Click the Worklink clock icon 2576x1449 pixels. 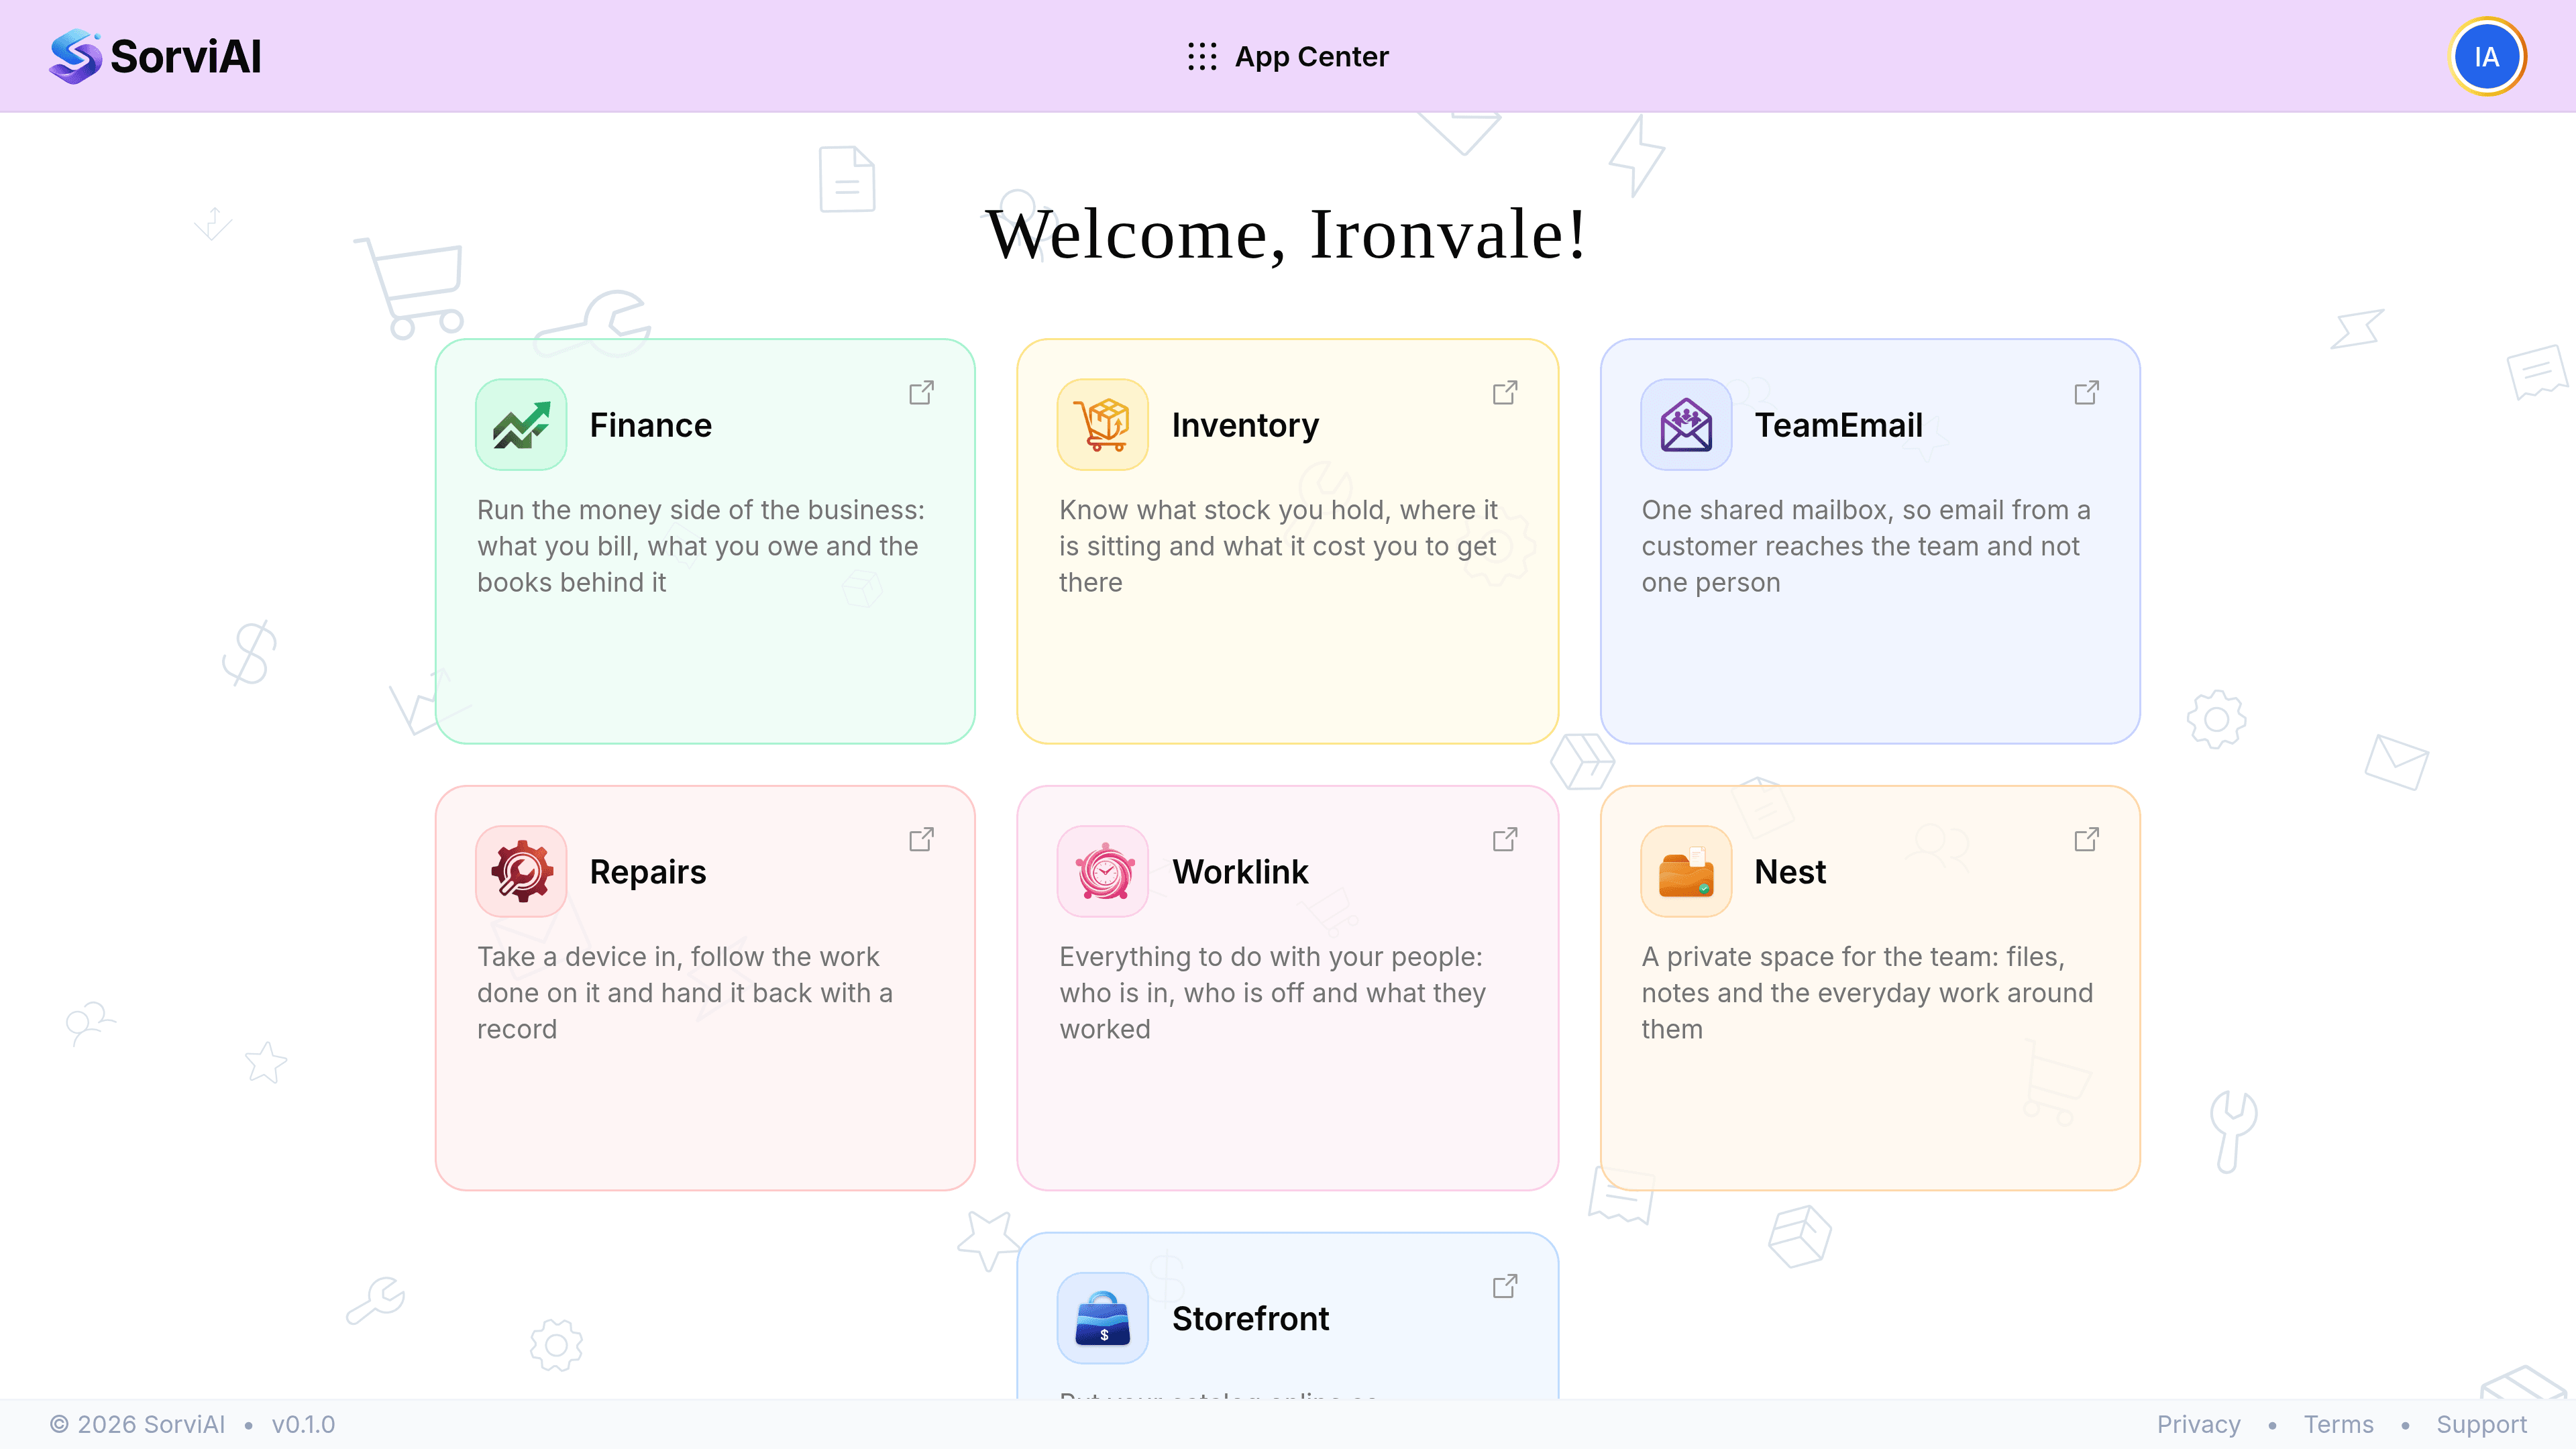coord(1103,871)
